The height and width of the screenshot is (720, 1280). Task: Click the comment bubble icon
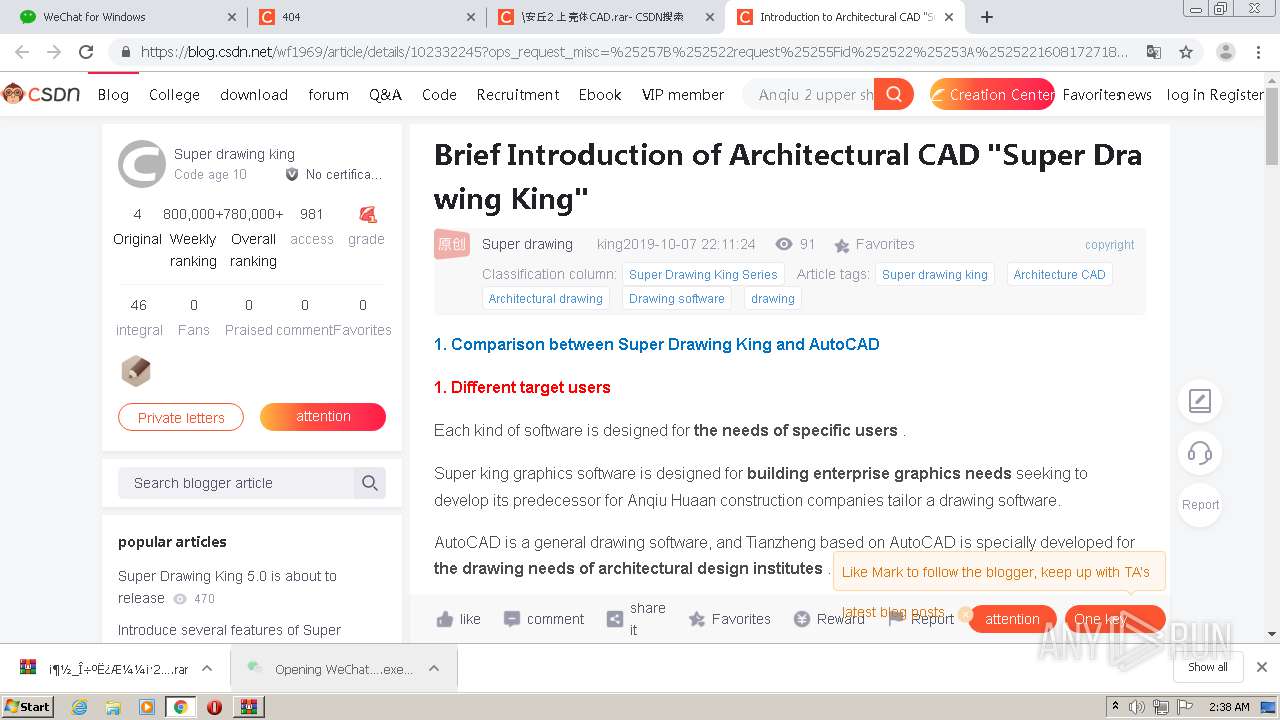(512, 619)
